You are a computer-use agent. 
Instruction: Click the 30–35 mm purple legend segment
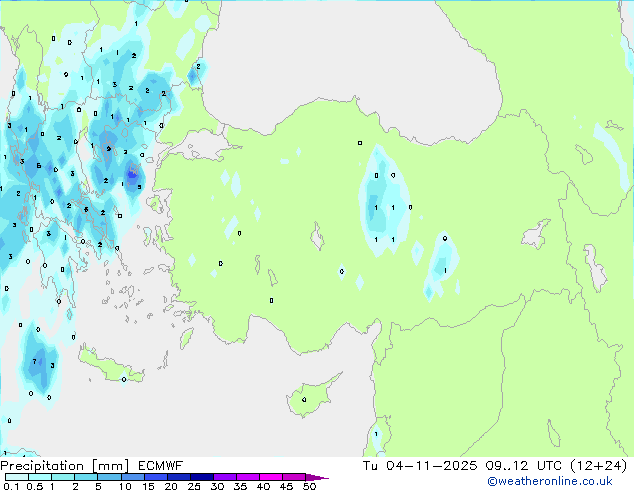point(225,477)
